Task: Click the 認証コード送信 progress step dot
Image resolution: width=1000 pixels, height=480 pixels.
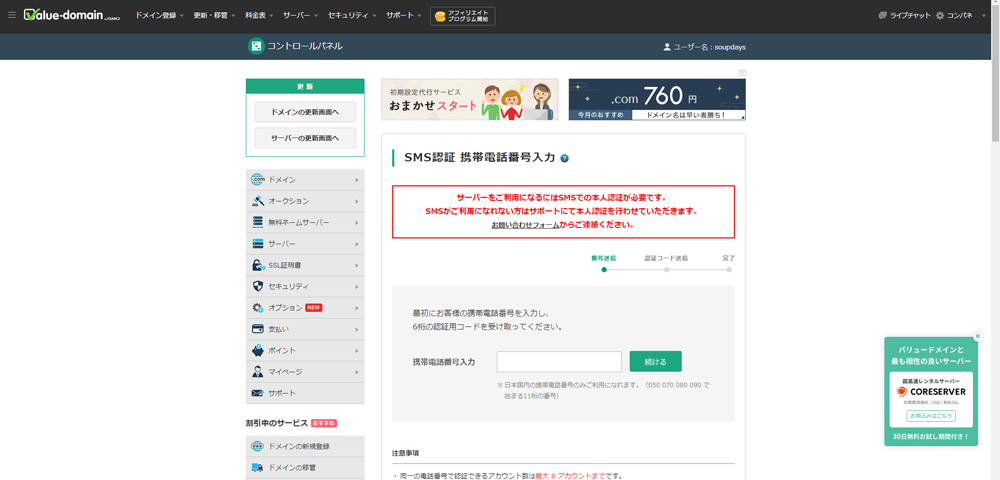Action: (x=666, y=270)
